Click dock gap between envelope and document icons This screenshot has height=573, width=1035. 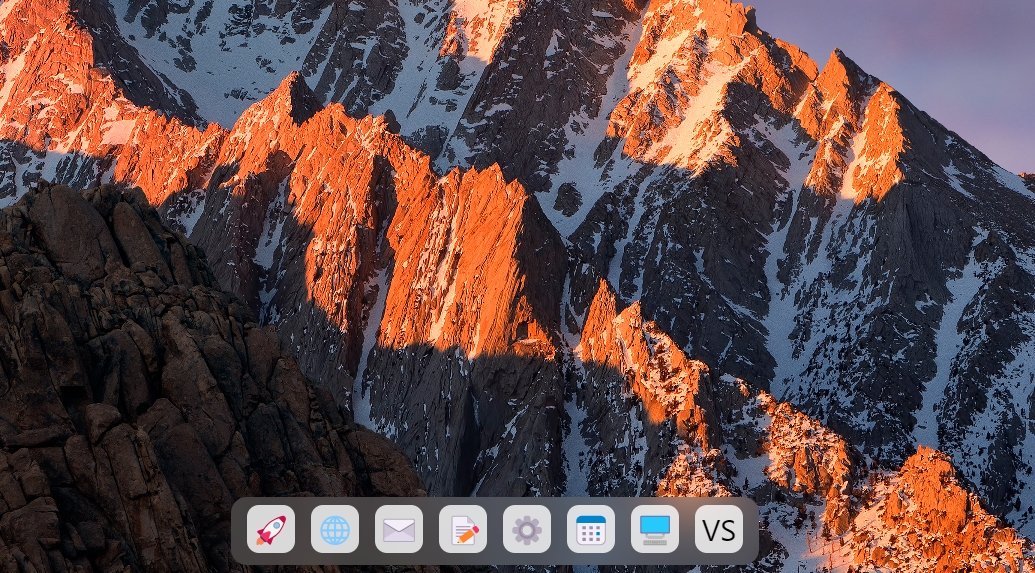(431, 530)
